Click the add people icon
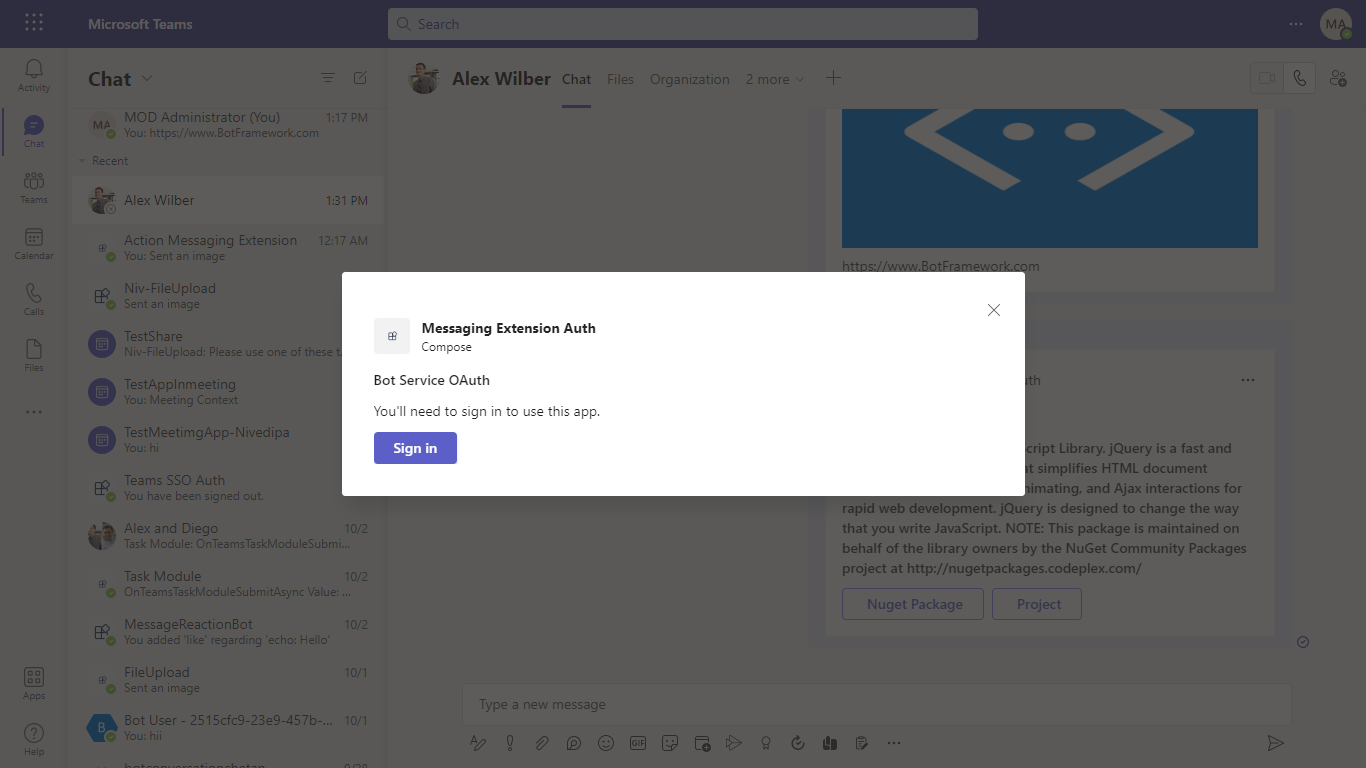Image resolution: width=1366 pixels, height=768 pixels. tap(1338, 78)
